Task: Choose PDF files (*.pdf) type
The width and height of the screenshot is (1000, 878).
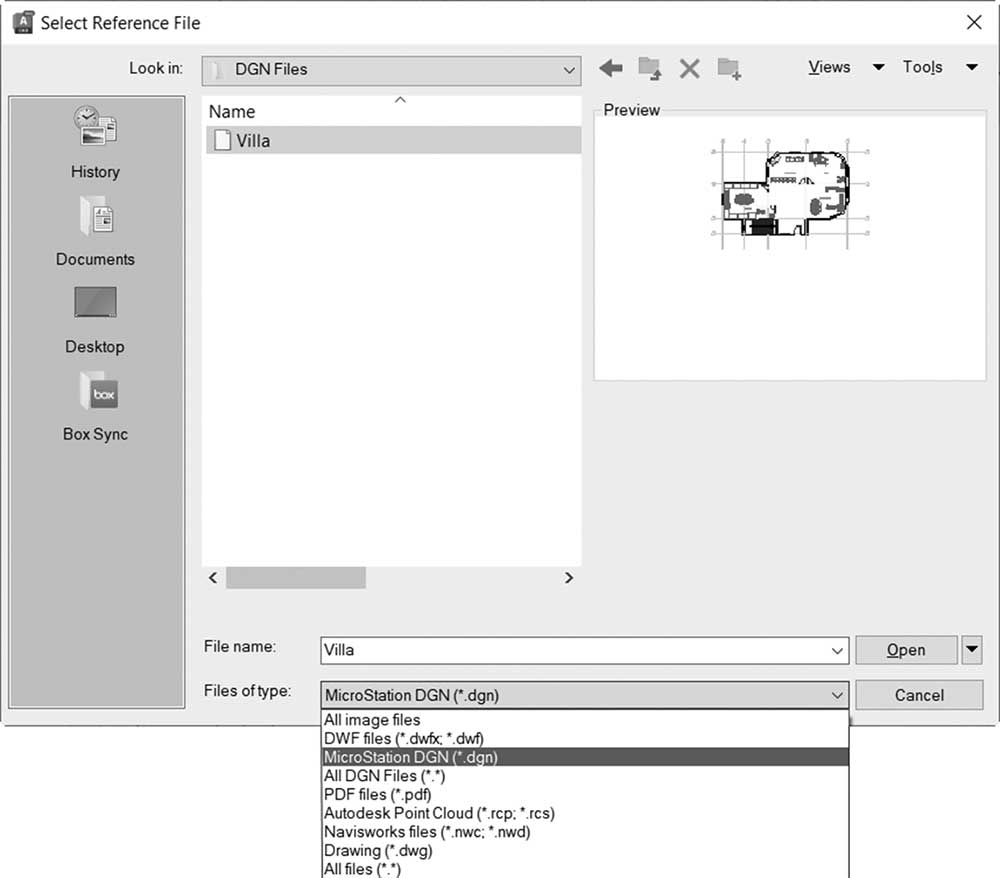Action: (585, 794)
